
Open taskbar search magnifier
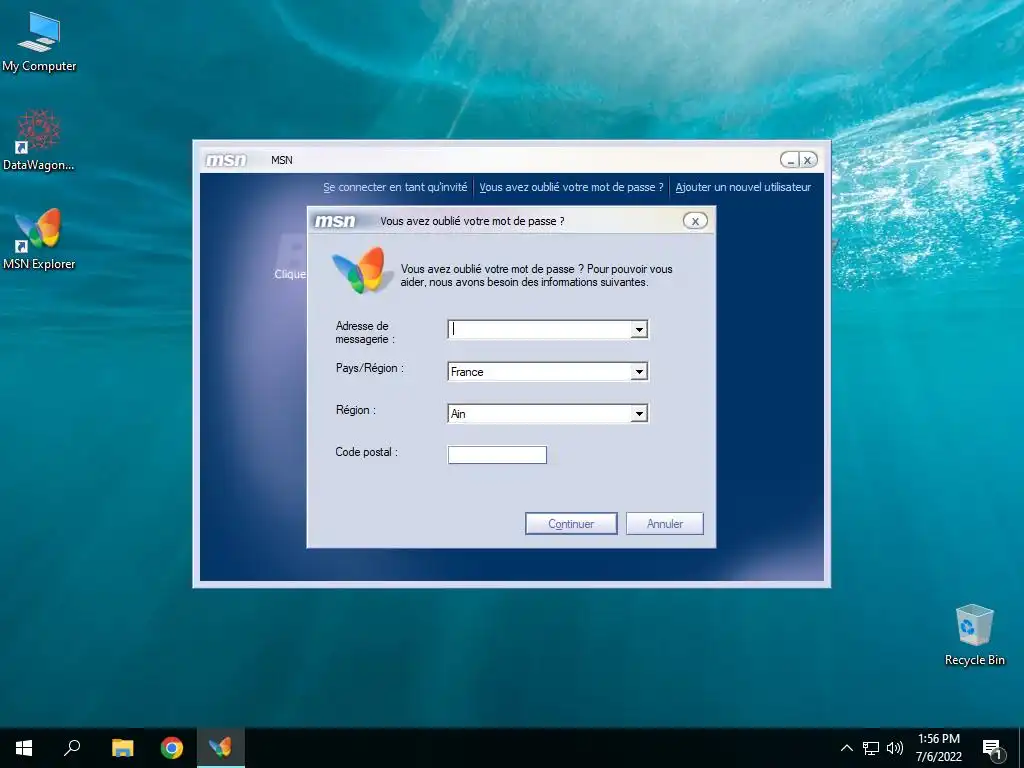coord(72,748)
